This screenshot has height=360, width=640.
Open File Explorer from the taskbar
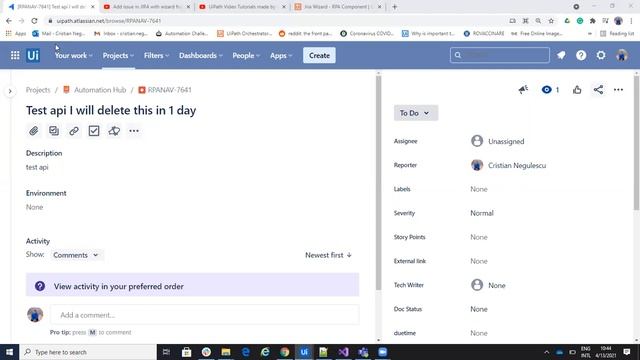[x=226, y=352]
